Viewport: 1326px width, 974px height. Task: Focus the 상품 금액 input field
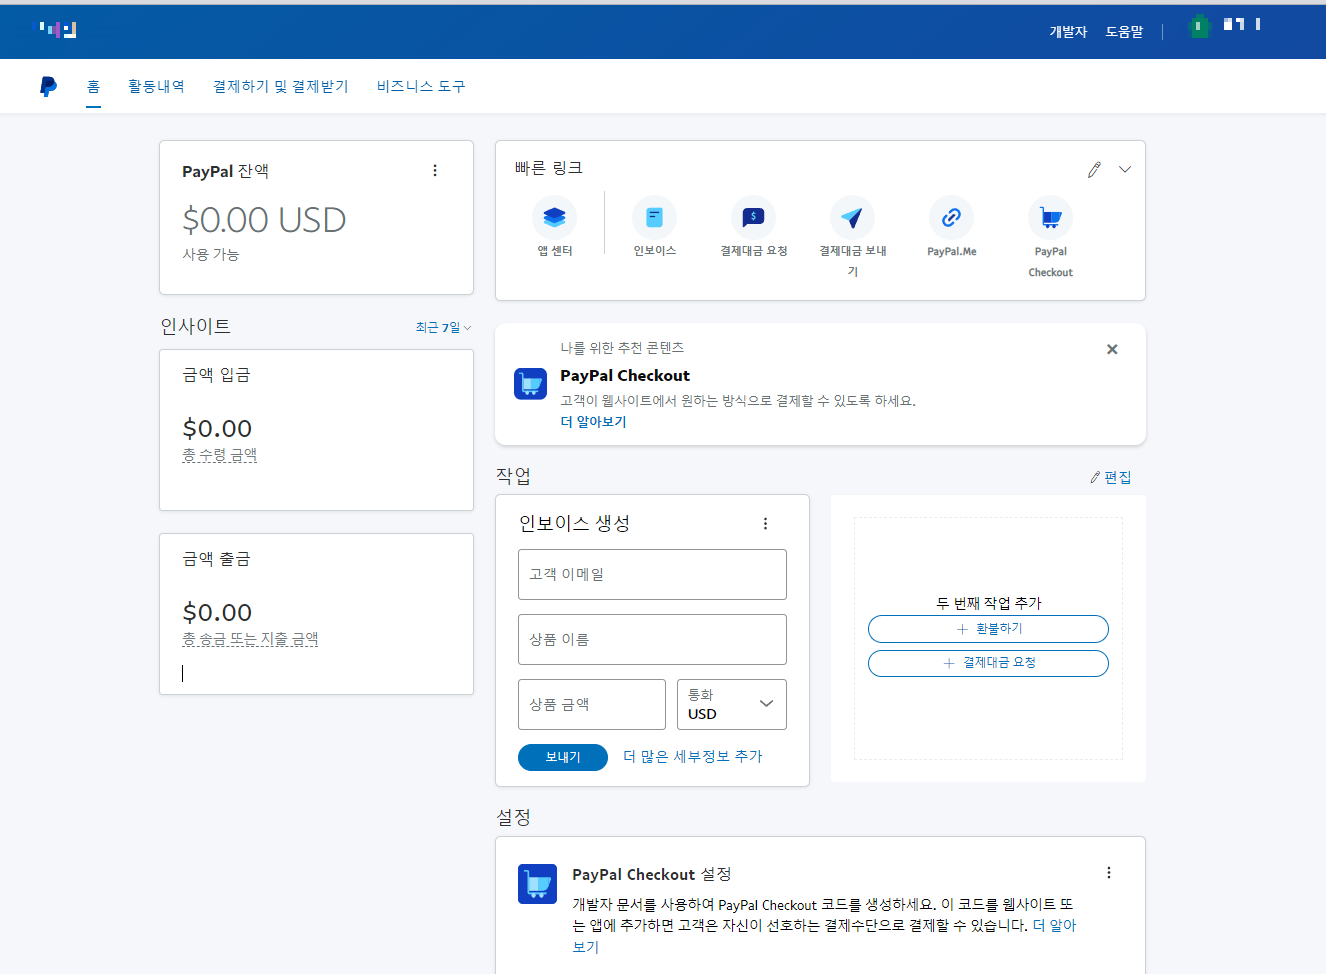point(592,705)
